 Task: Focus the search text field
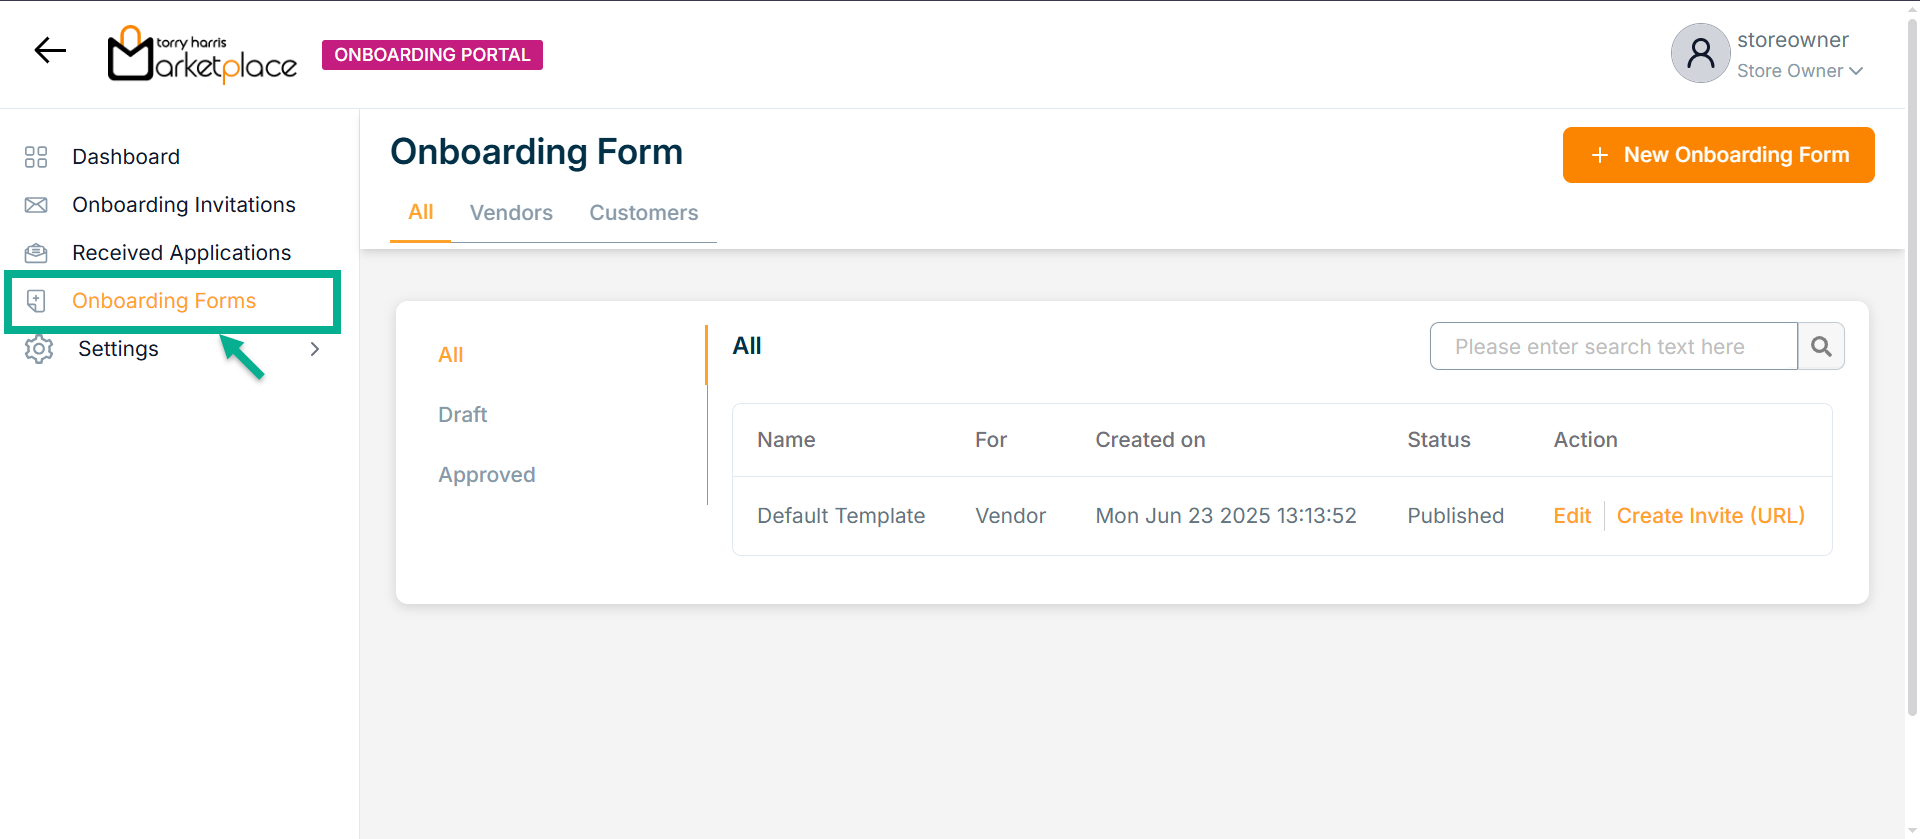point(1613,346)
